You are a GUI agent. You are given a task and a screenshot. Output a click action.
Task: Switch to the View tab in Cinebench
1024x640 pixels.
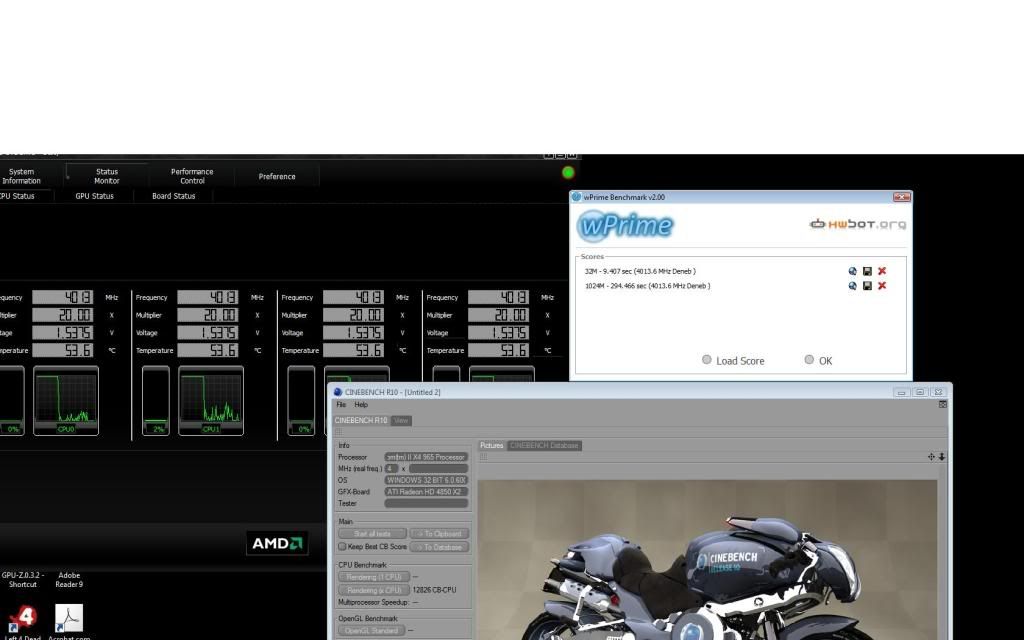tap(401, 421)
